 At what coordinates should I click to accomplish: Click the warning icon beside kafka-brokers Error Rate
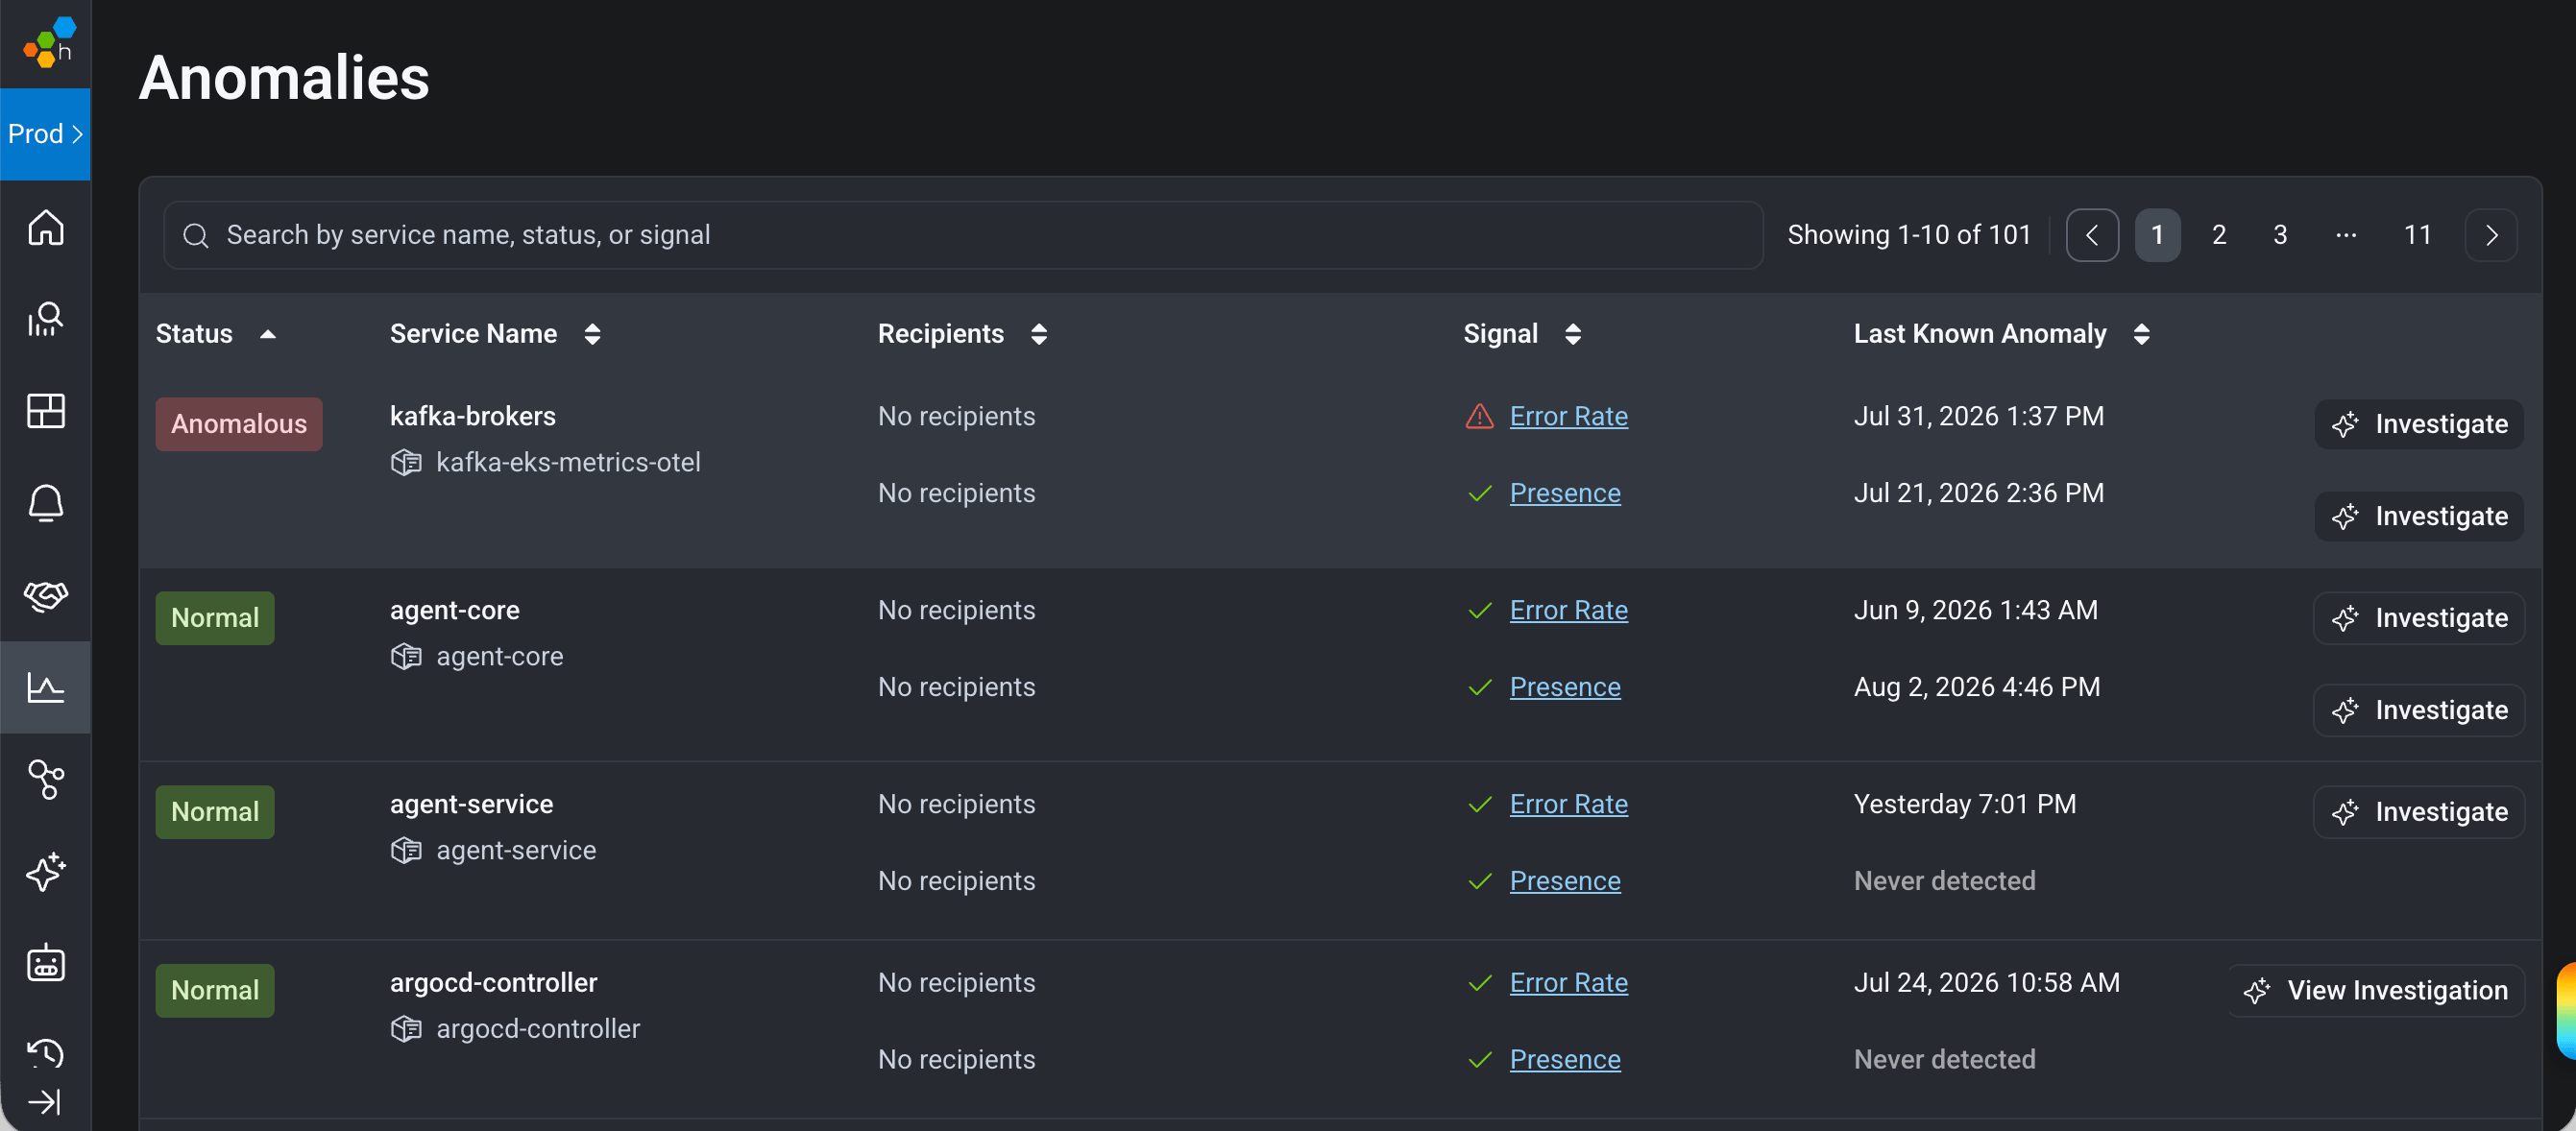pos(1479,416)
